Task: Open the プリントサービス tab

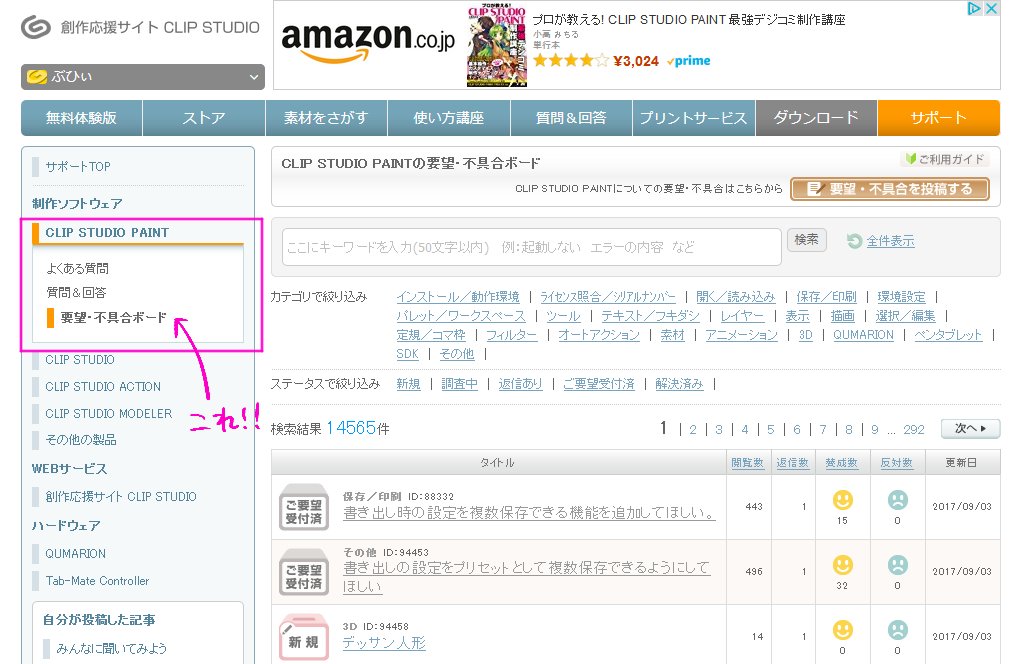Action: tap(694, 118)
